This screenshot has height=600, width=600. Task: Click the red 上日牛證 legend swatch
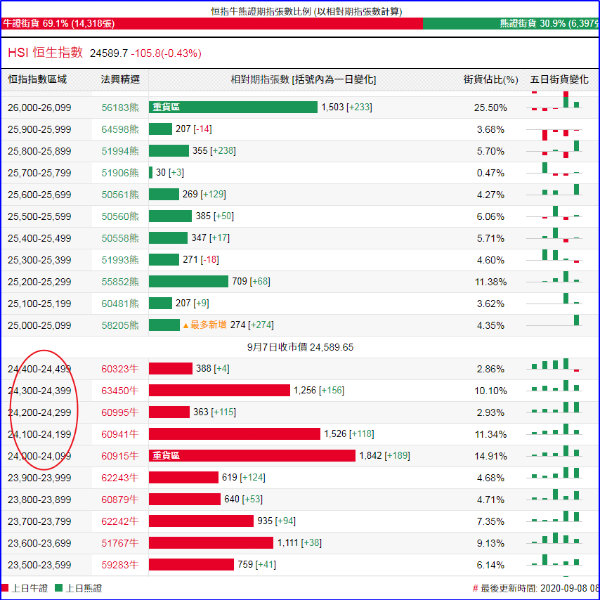(x=5, y=588)
